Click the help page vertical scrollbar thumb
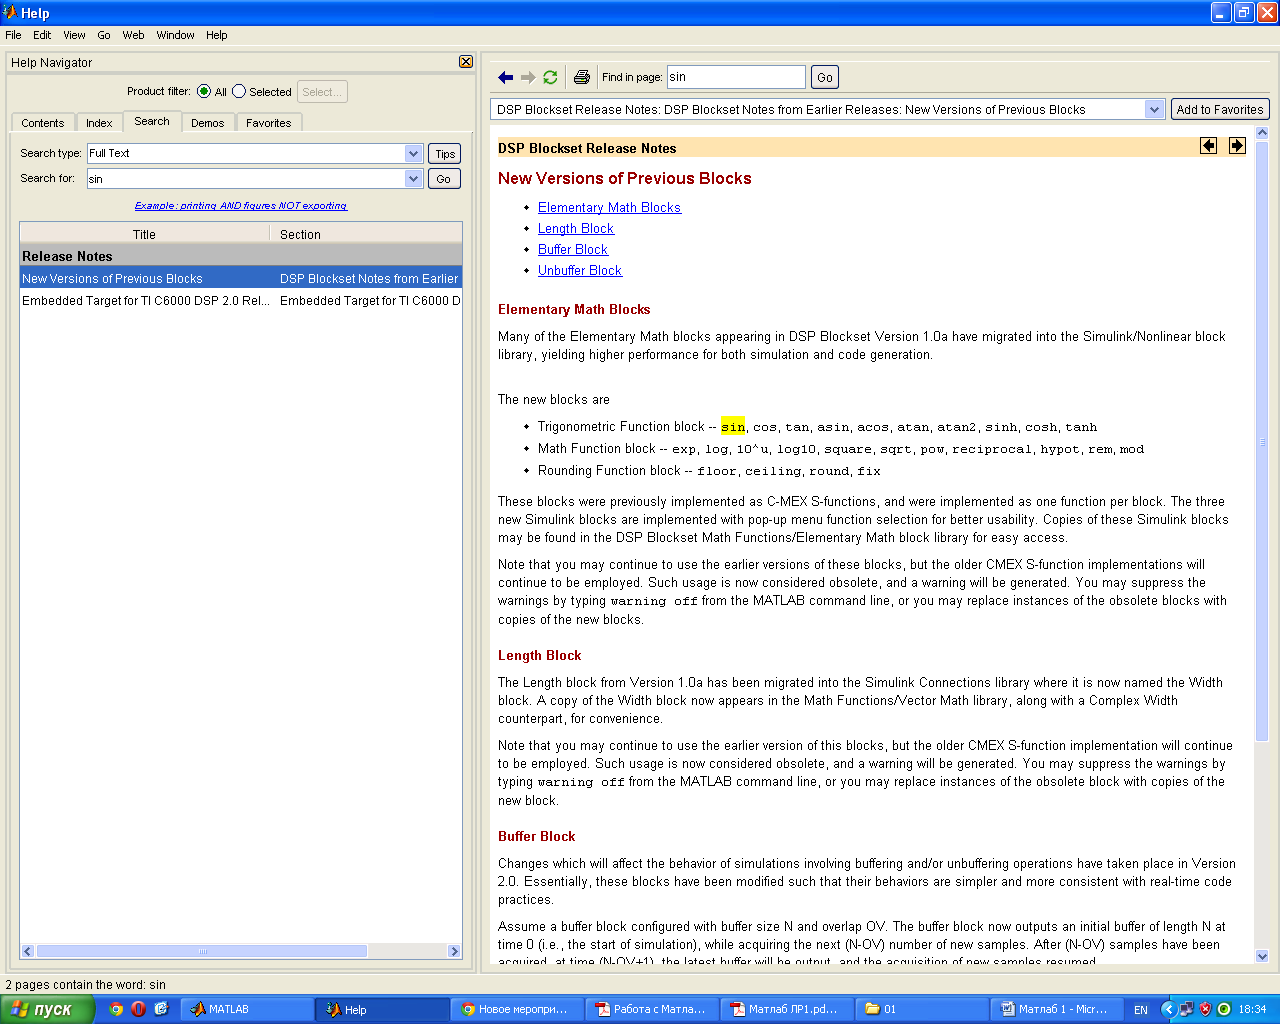 coord(1262,441)
